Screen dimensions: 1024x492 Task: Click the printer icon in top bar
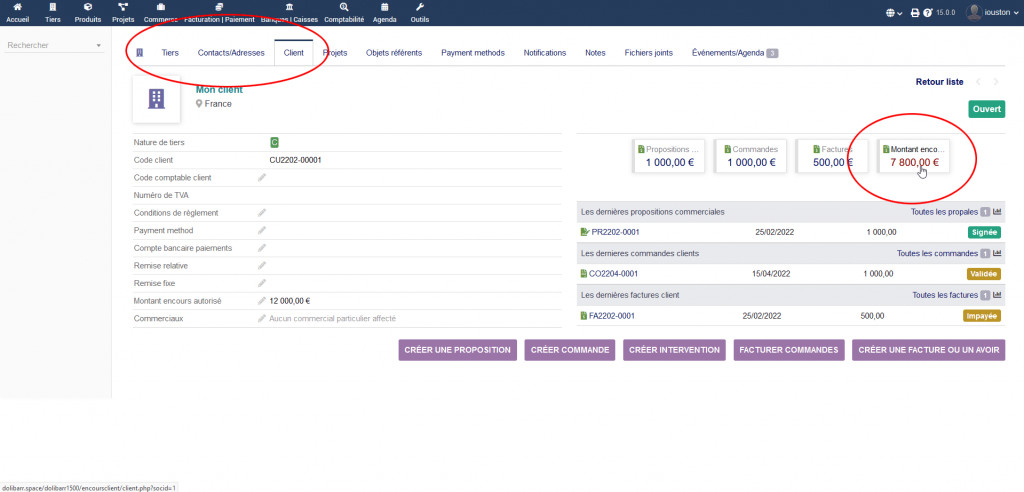[915, 13]
